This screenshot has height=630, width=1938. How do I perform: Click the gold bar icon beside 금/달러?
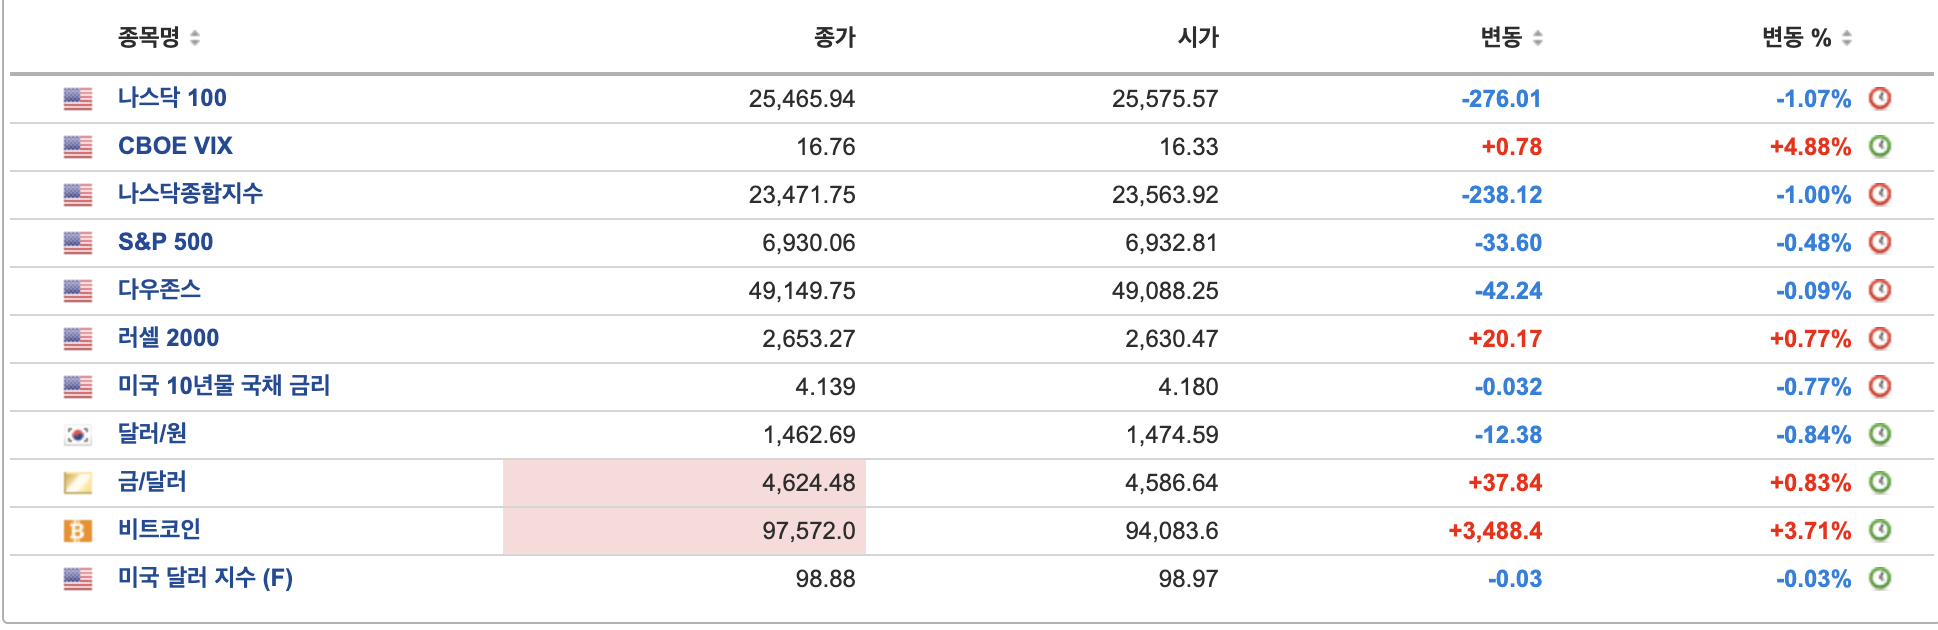pos(77,482)
